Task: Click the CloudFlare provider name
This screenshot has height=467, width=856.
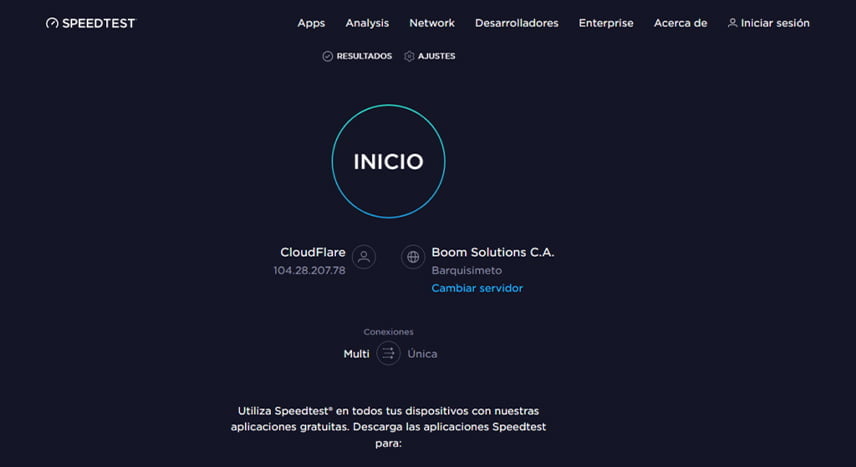Action: [x=313, y=252]
